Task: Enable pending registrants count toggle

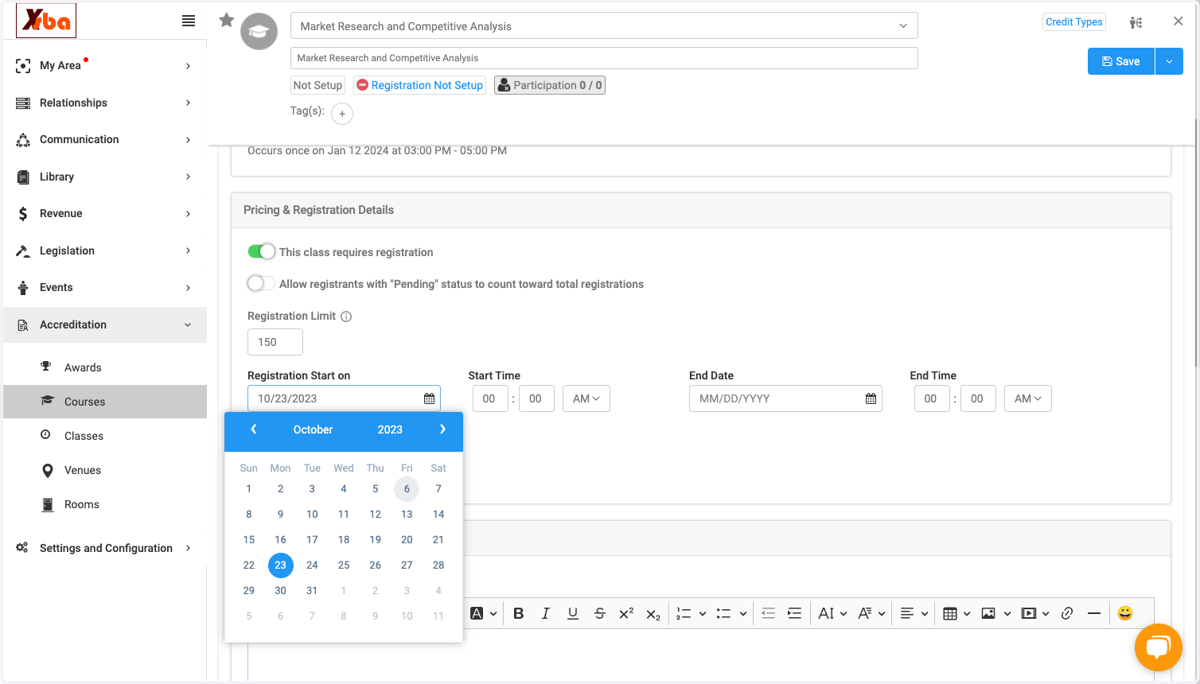Action: point(261,283)
